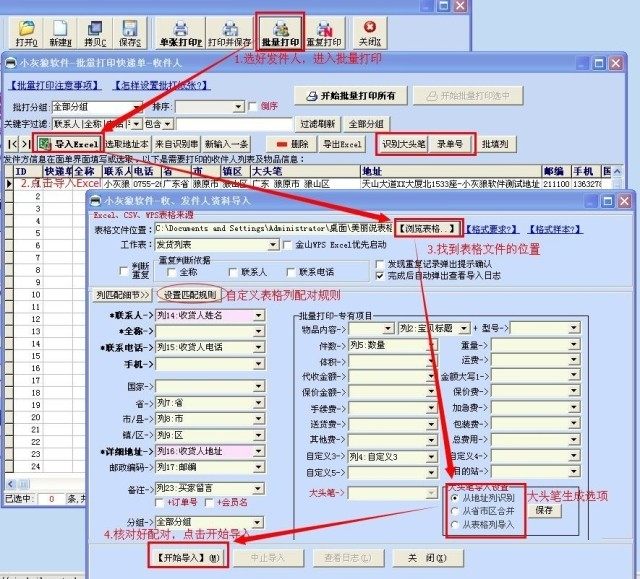This screenshot has width=640, height=579.
Task: Open the 工作表 发货列表 dropdown
Action: pos(273,245)
